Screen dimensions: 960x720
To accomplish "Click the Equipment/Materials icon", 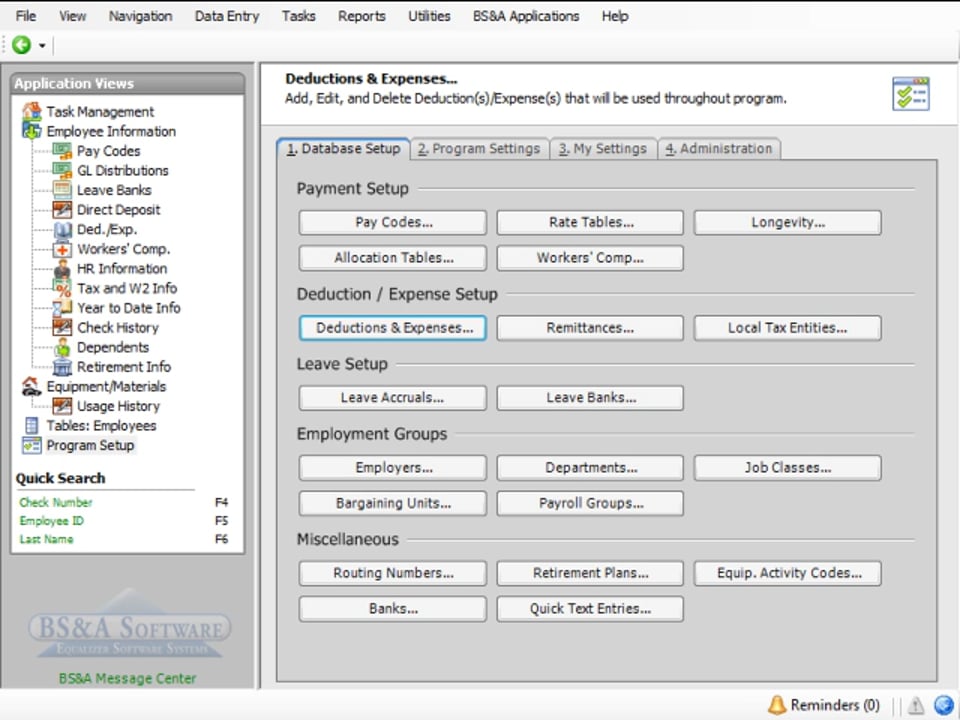I will (x=32, y=386).
